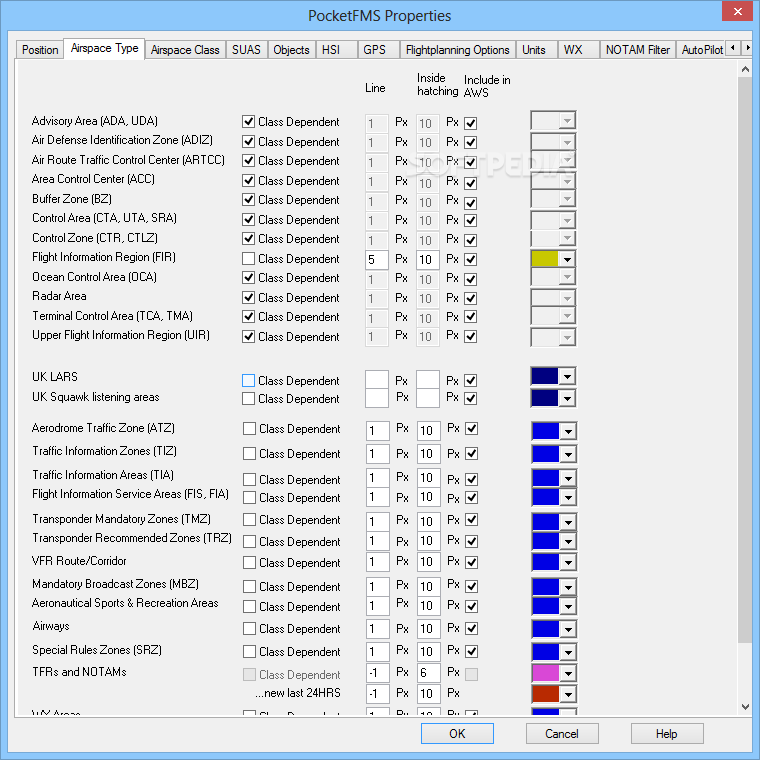Open the Airspace Class tab
The width and height of the screenshot is (760, 760).
point(185,50)
